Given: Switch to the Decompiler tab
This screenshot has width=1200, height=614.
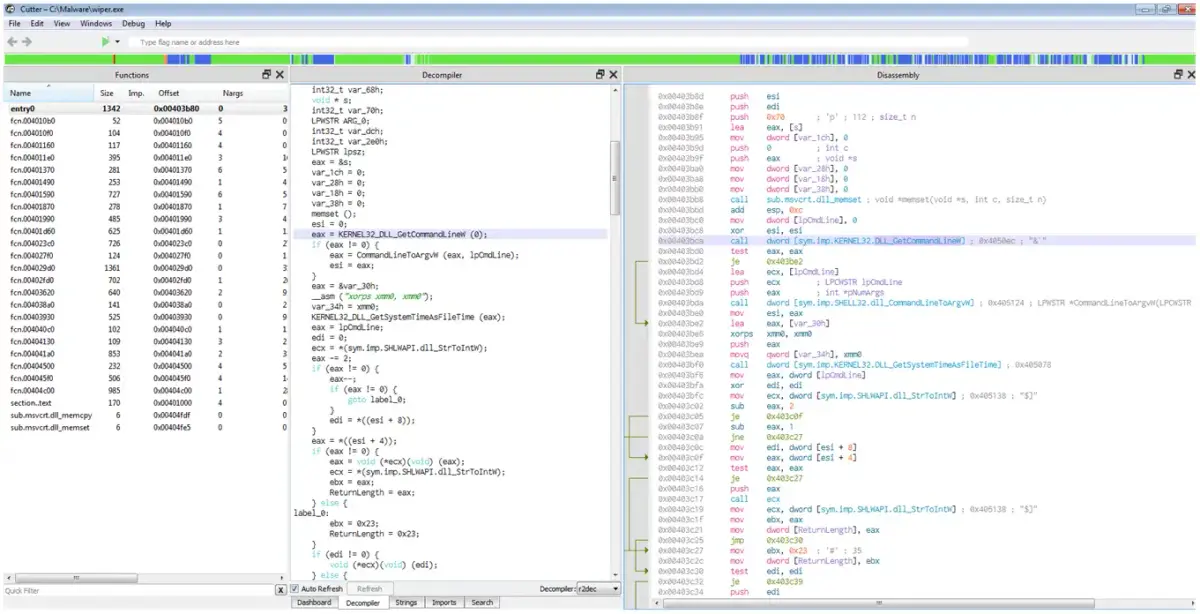Looking at the screenshot, I should 362,602.
